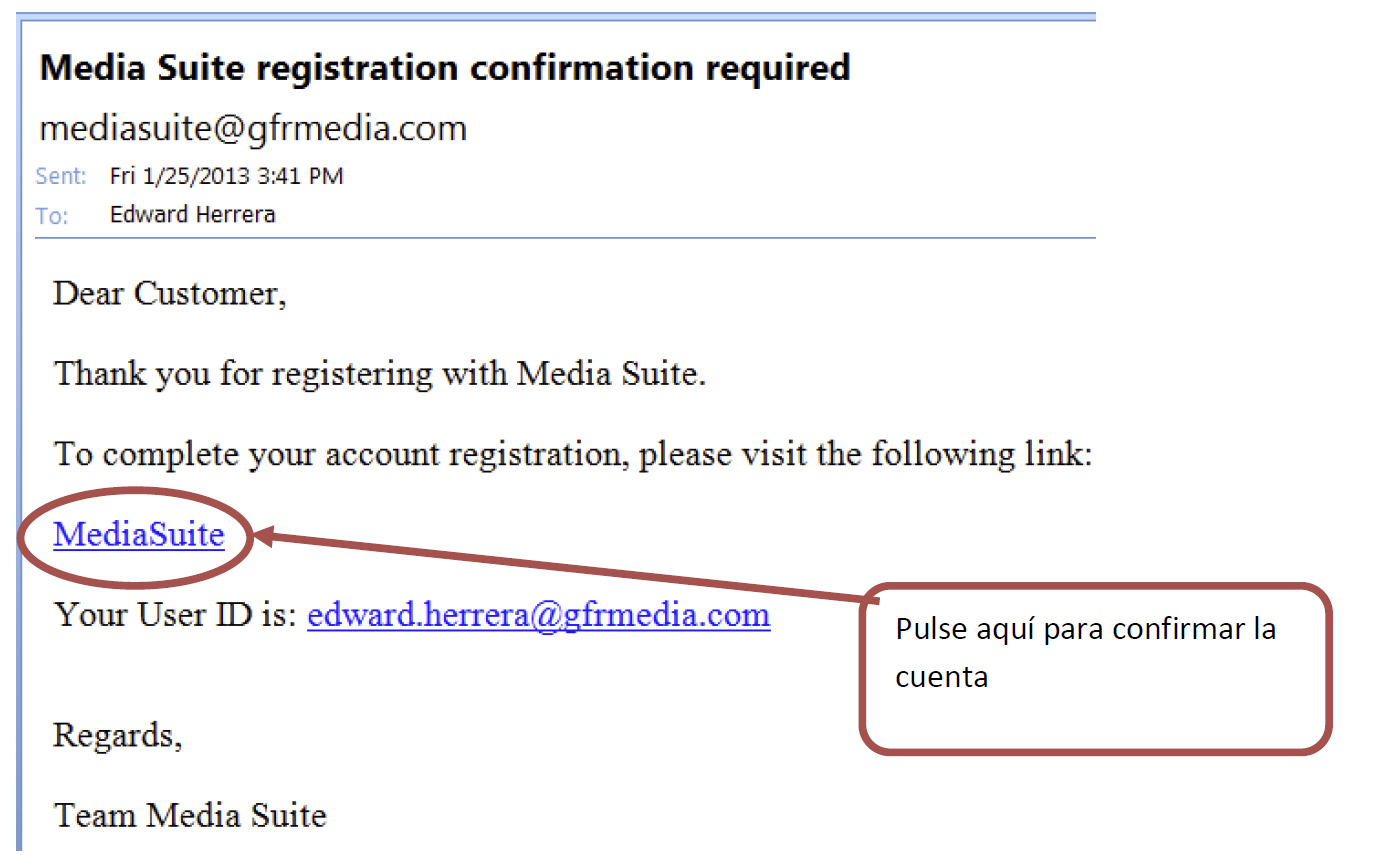The width and height of the screenshot is (1386, 855).
Task: Click the horizontal divider under the To field
Action: (x=565, y=238)
